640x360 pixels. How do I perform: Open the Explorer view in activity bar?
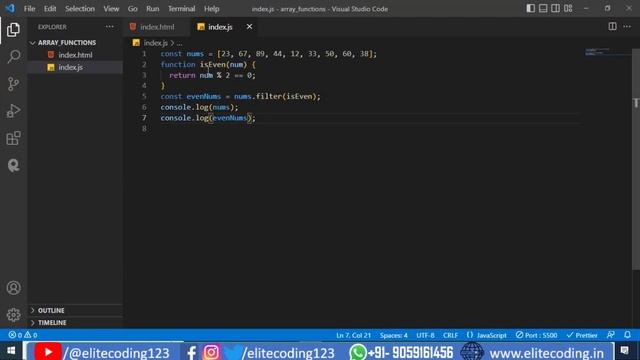click(13, 30)
